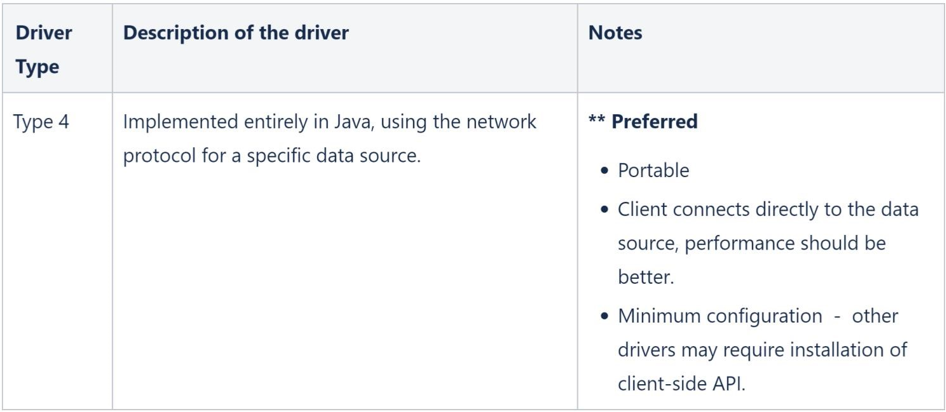Select the 'Type 4' cell
The image size is (946, 412).
42,122
